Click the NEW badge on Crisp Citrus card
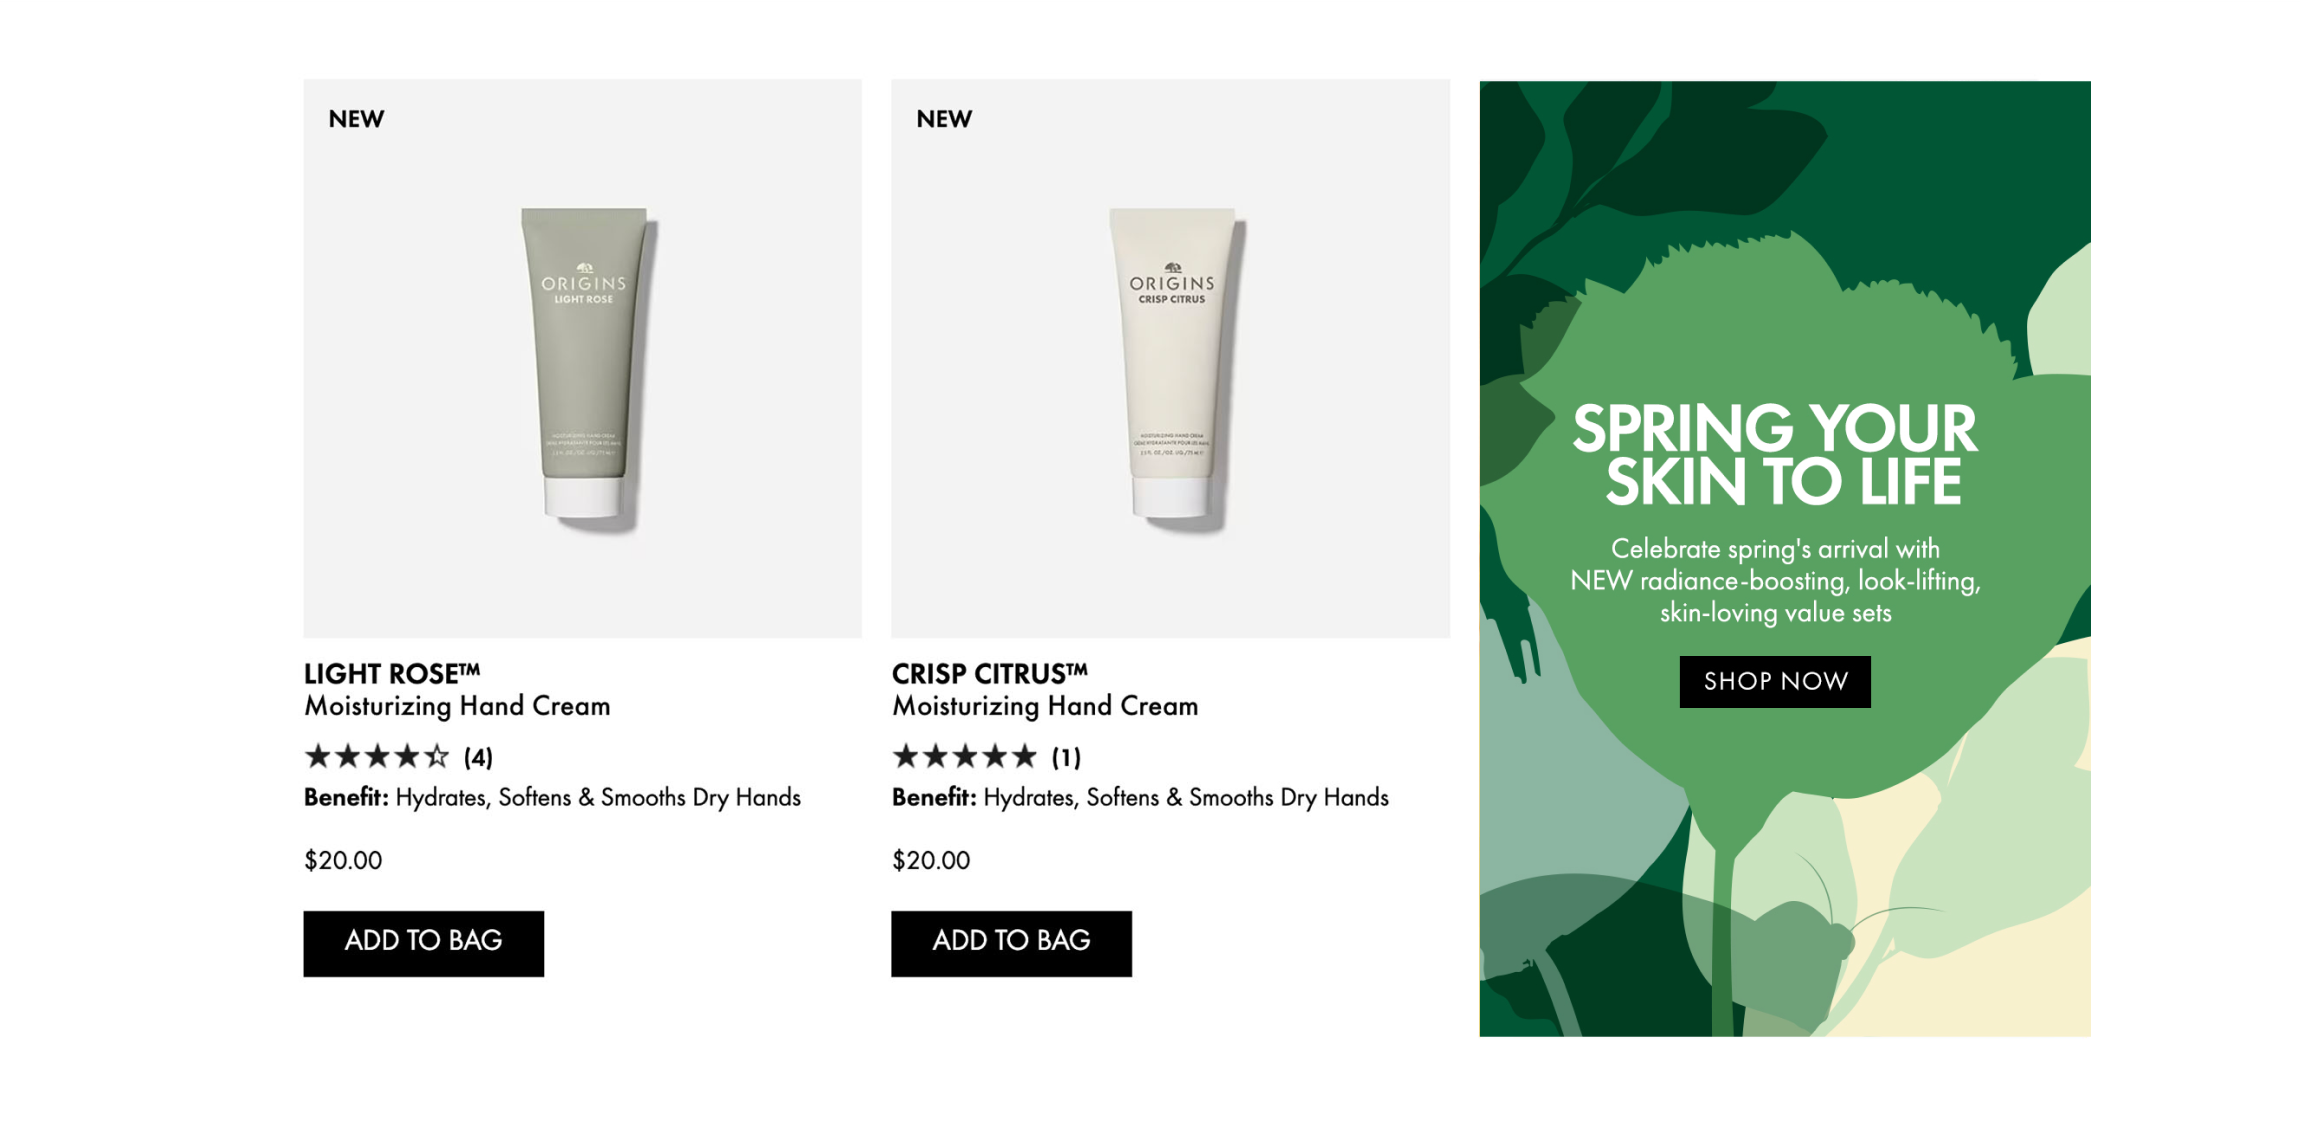Image resolution: width=2300 pixels, height=1121 pixels. pos(944,119)
